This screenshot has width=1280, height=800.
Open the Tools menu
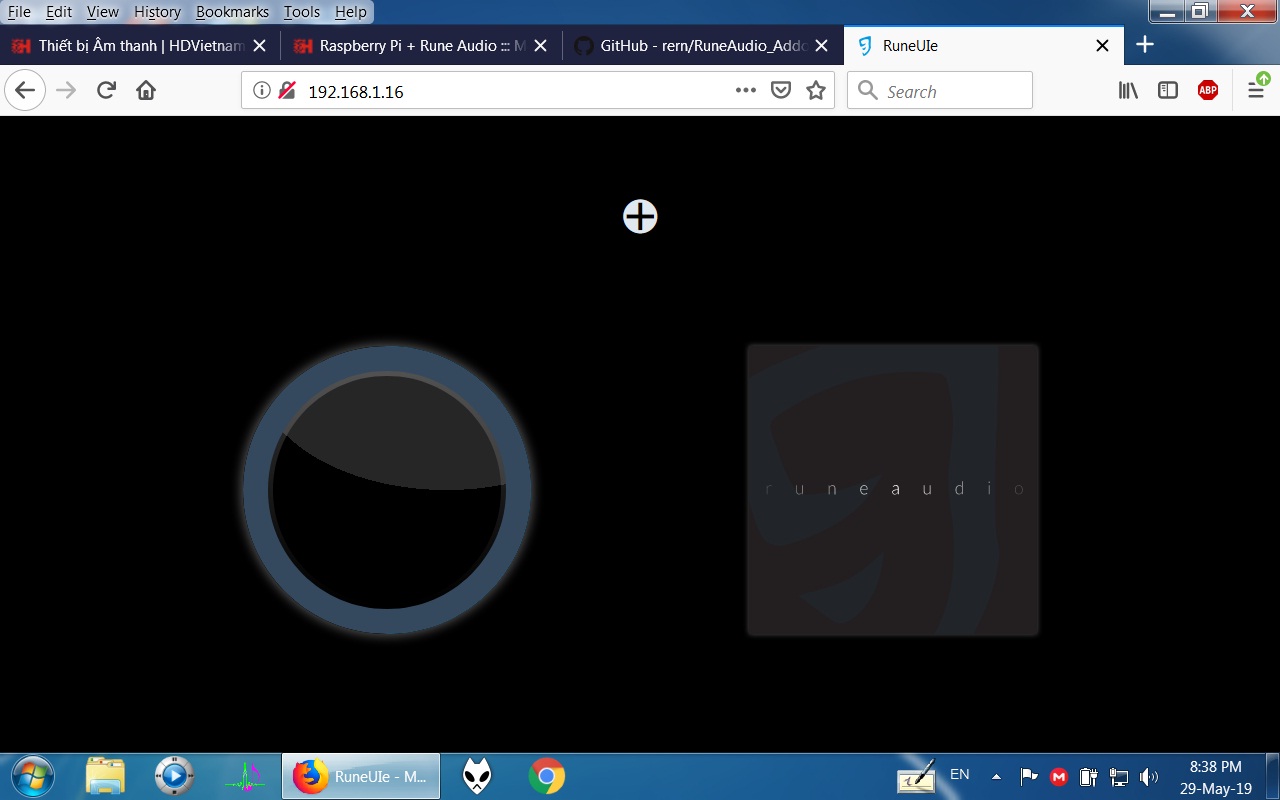(301, 12)
